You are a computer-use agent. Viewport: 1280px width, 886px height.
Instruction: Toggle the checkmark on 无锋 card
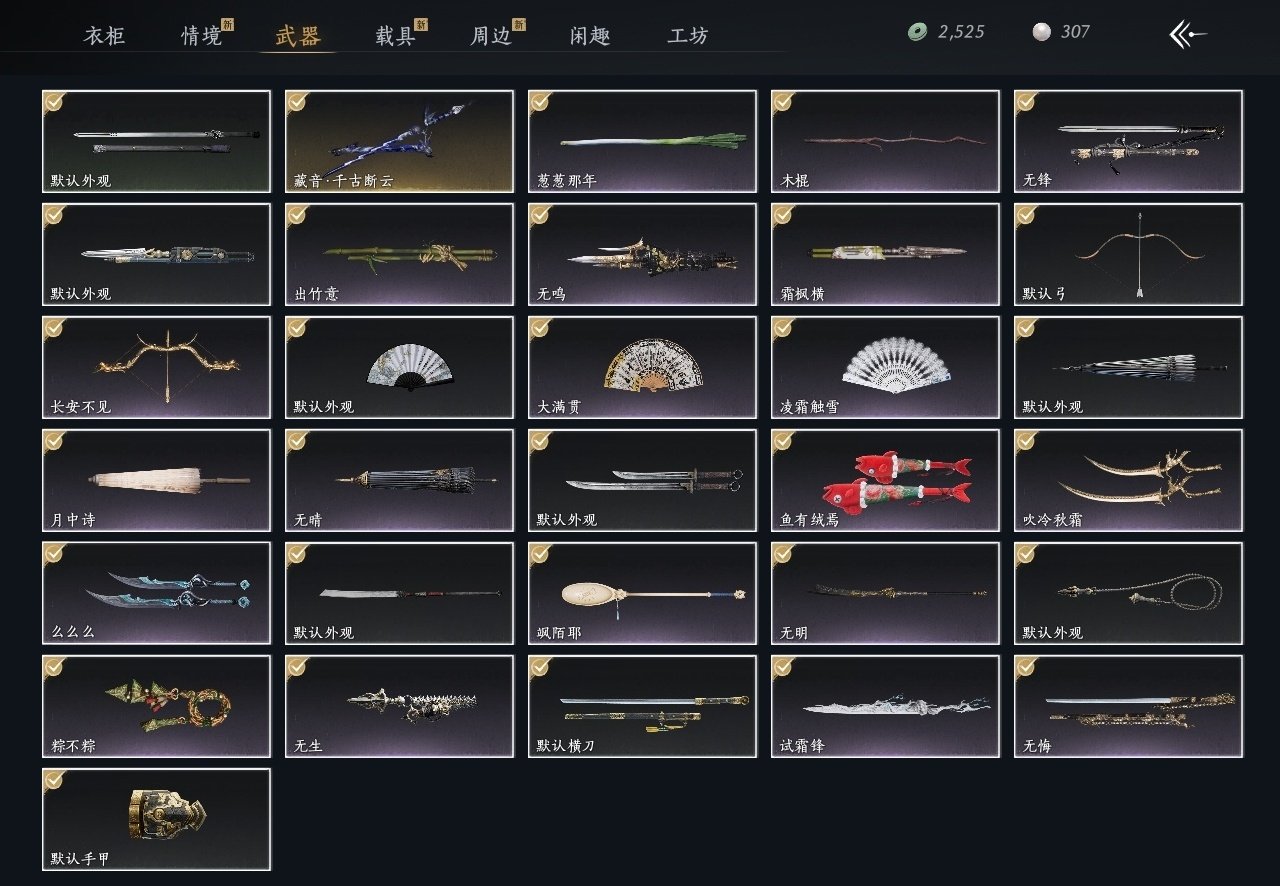[1026, 101]
